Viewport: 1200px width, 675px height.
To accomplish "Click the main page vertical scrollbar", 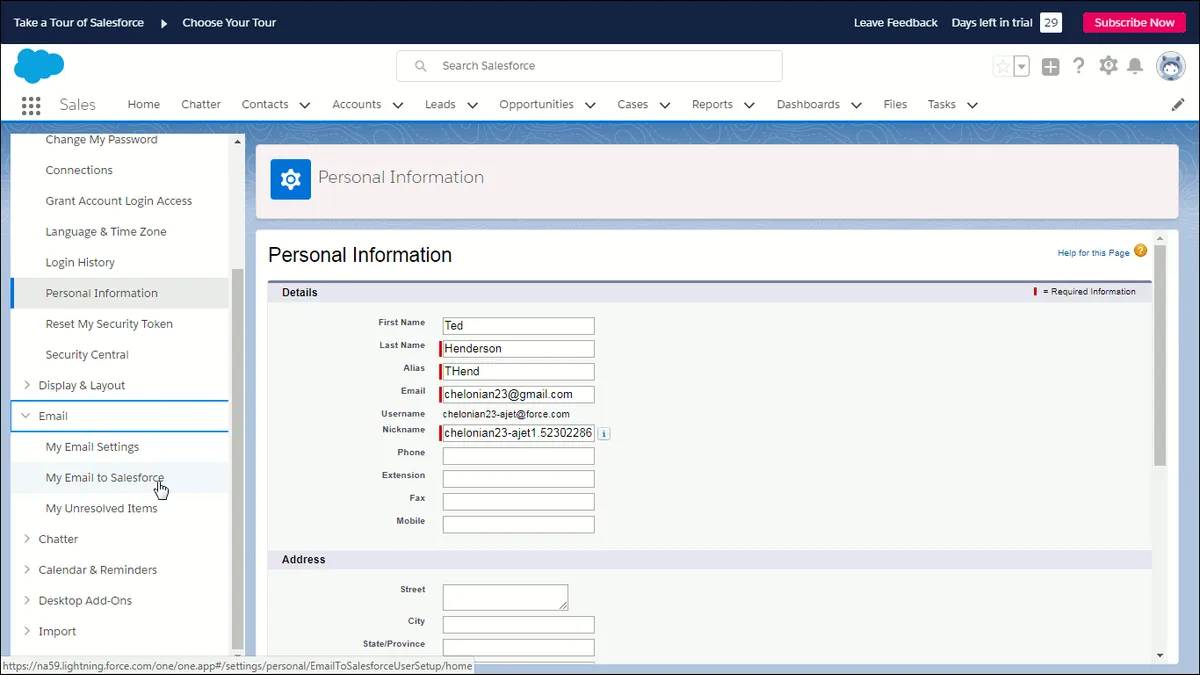I will [x=1160, y=355].
